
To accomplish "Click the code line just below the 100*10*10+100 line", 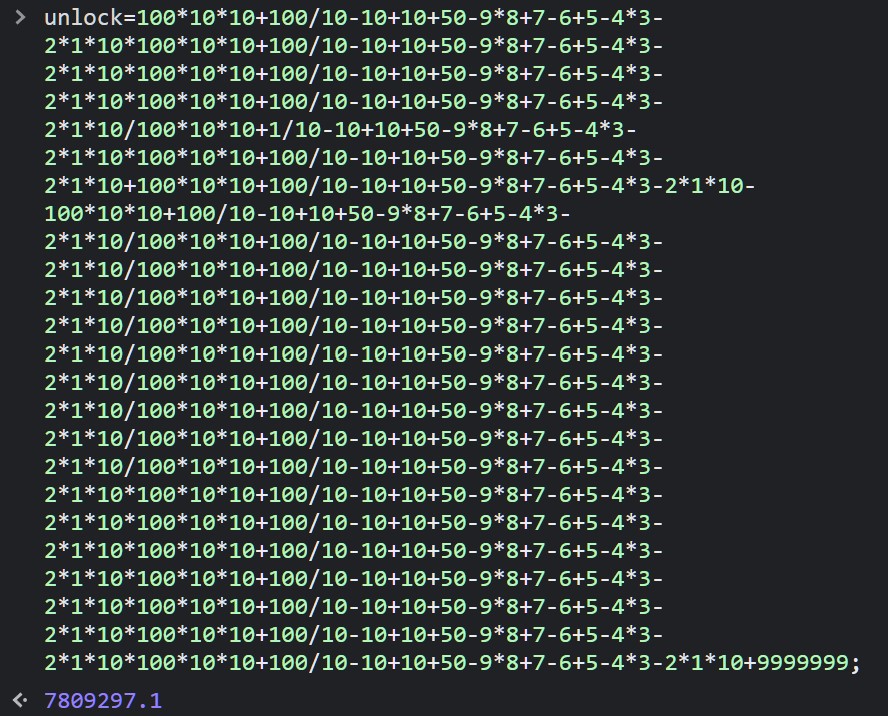I will point(354,241).
